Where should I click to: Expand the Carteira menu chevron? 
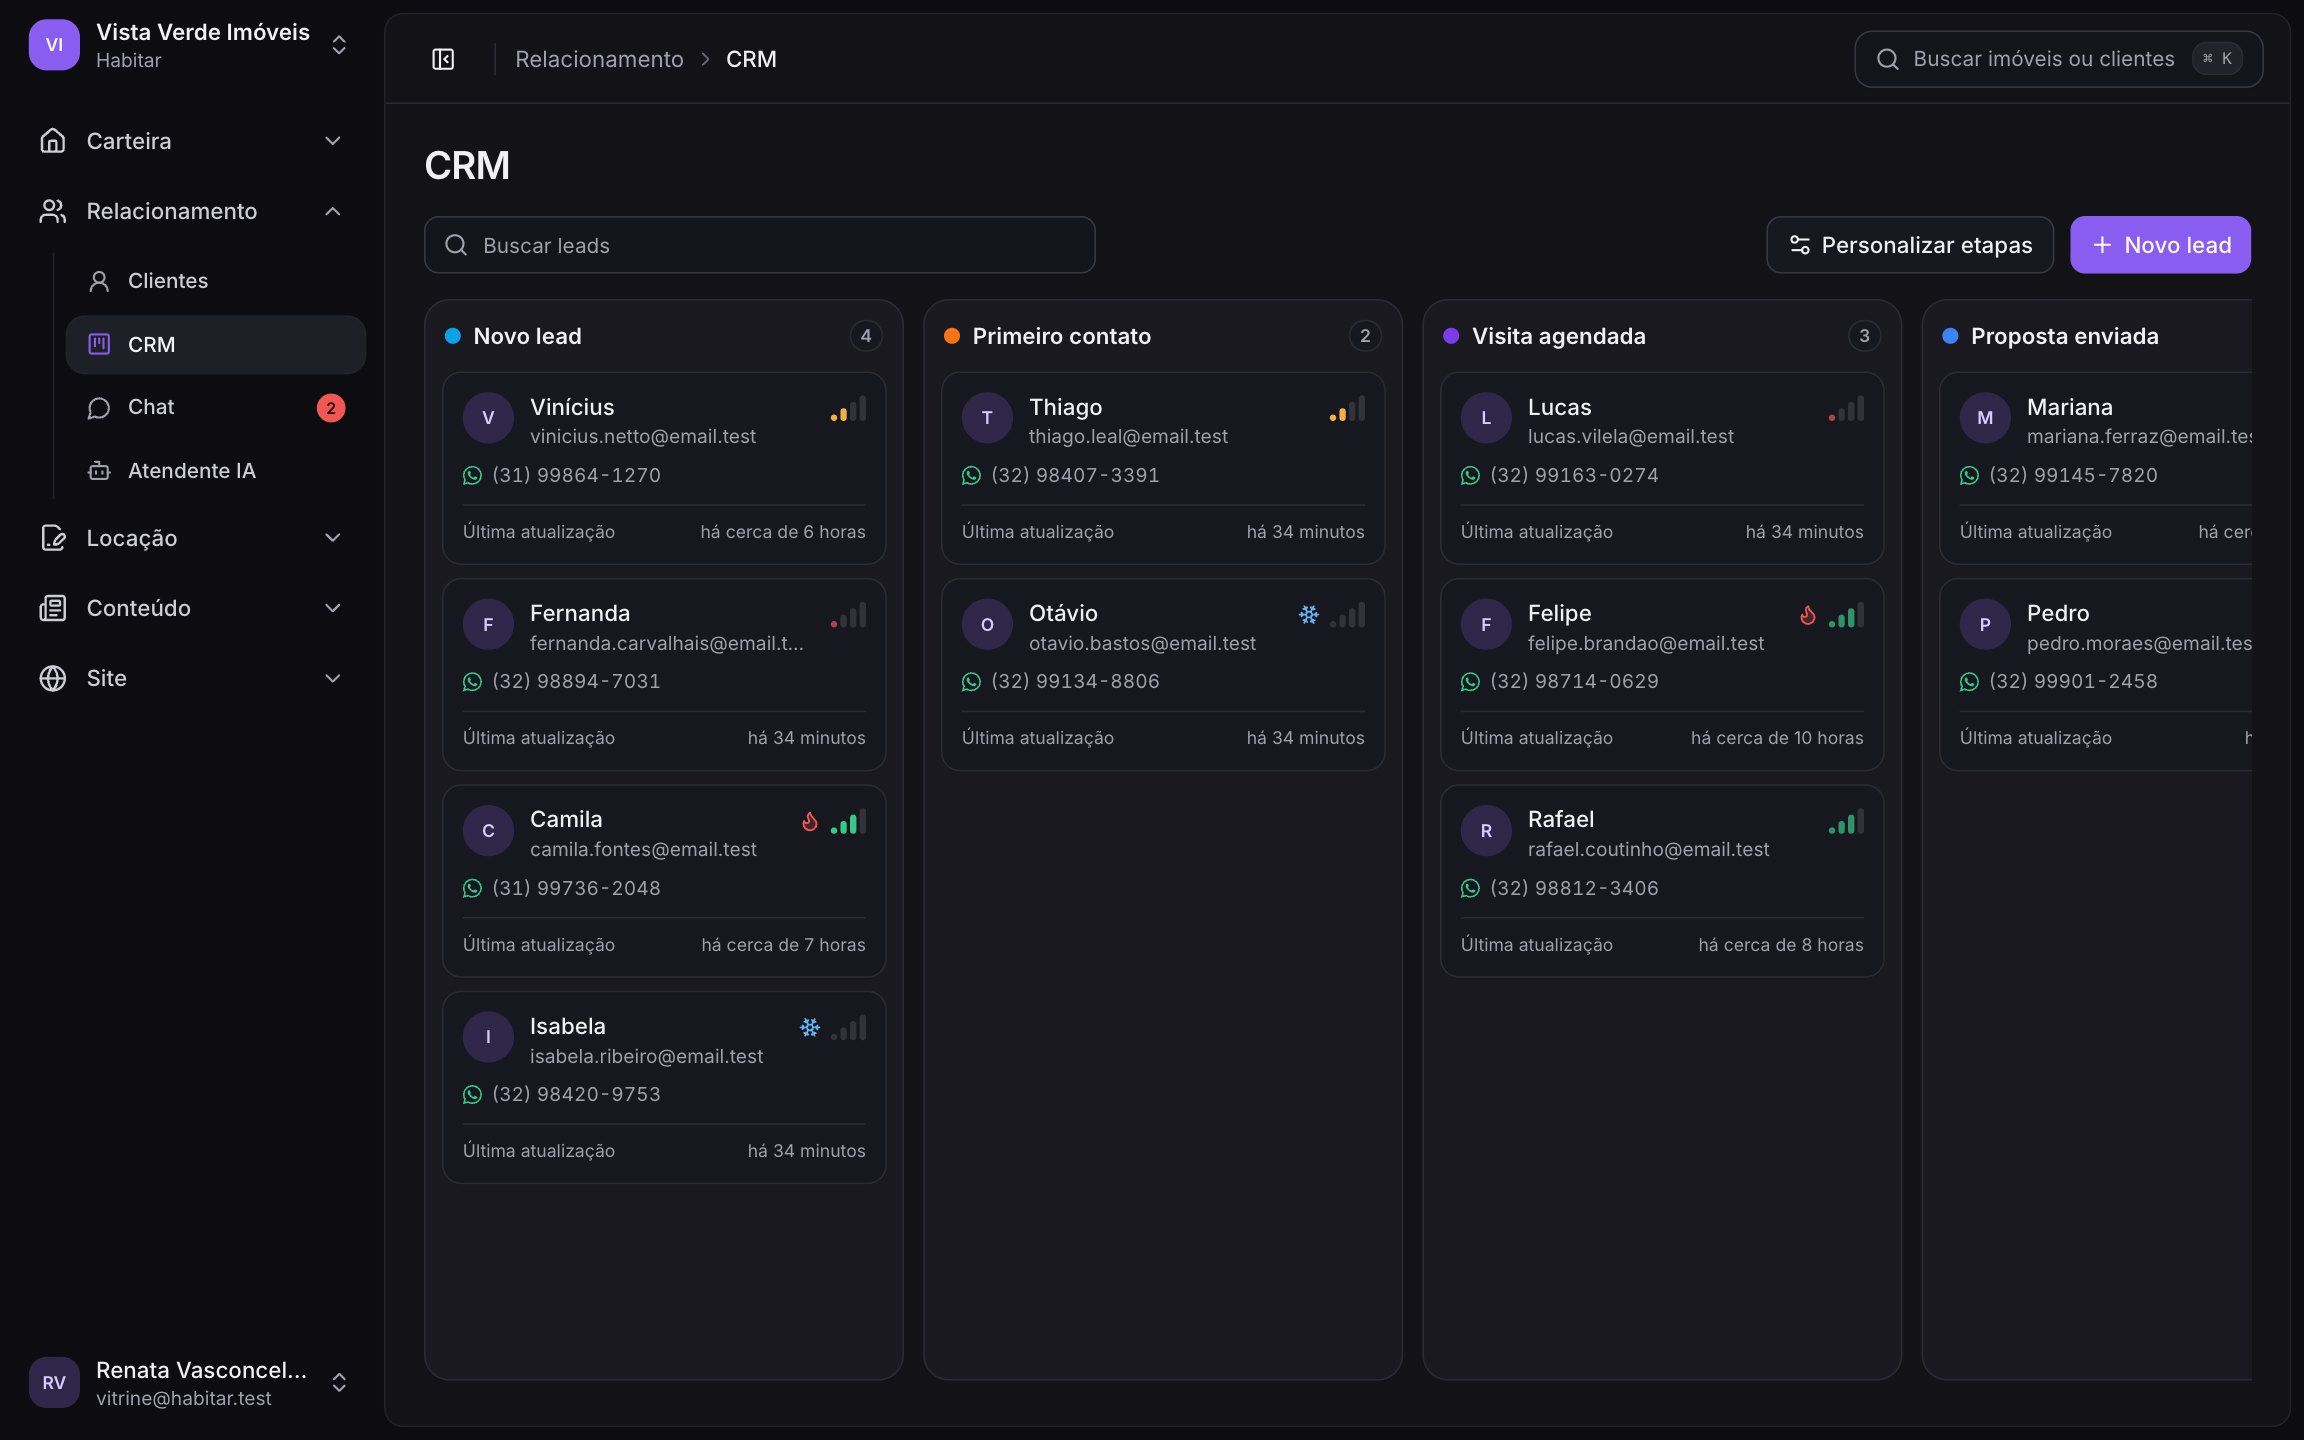[333, 141]
